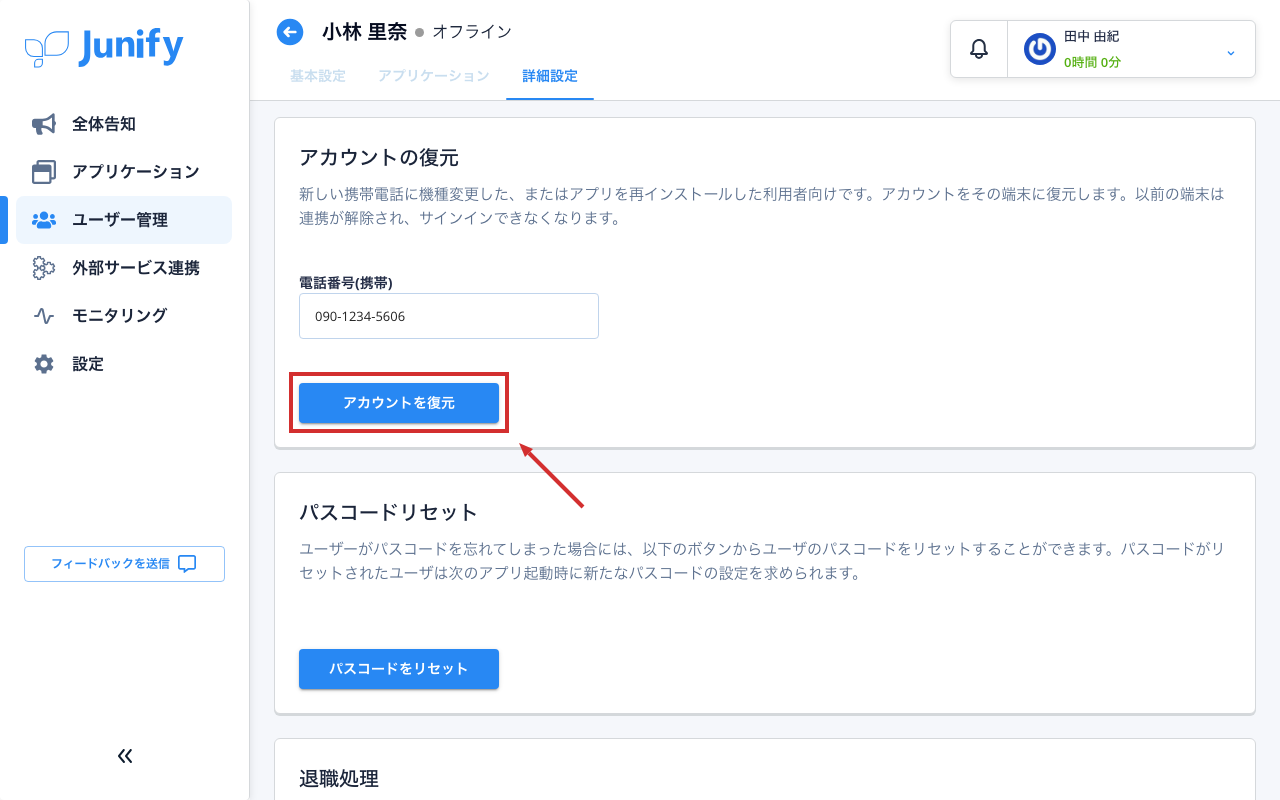Open アプリケーション in the sidebar menu
The width and height of the screenshot is (1280, 800).
pos(124,172)
